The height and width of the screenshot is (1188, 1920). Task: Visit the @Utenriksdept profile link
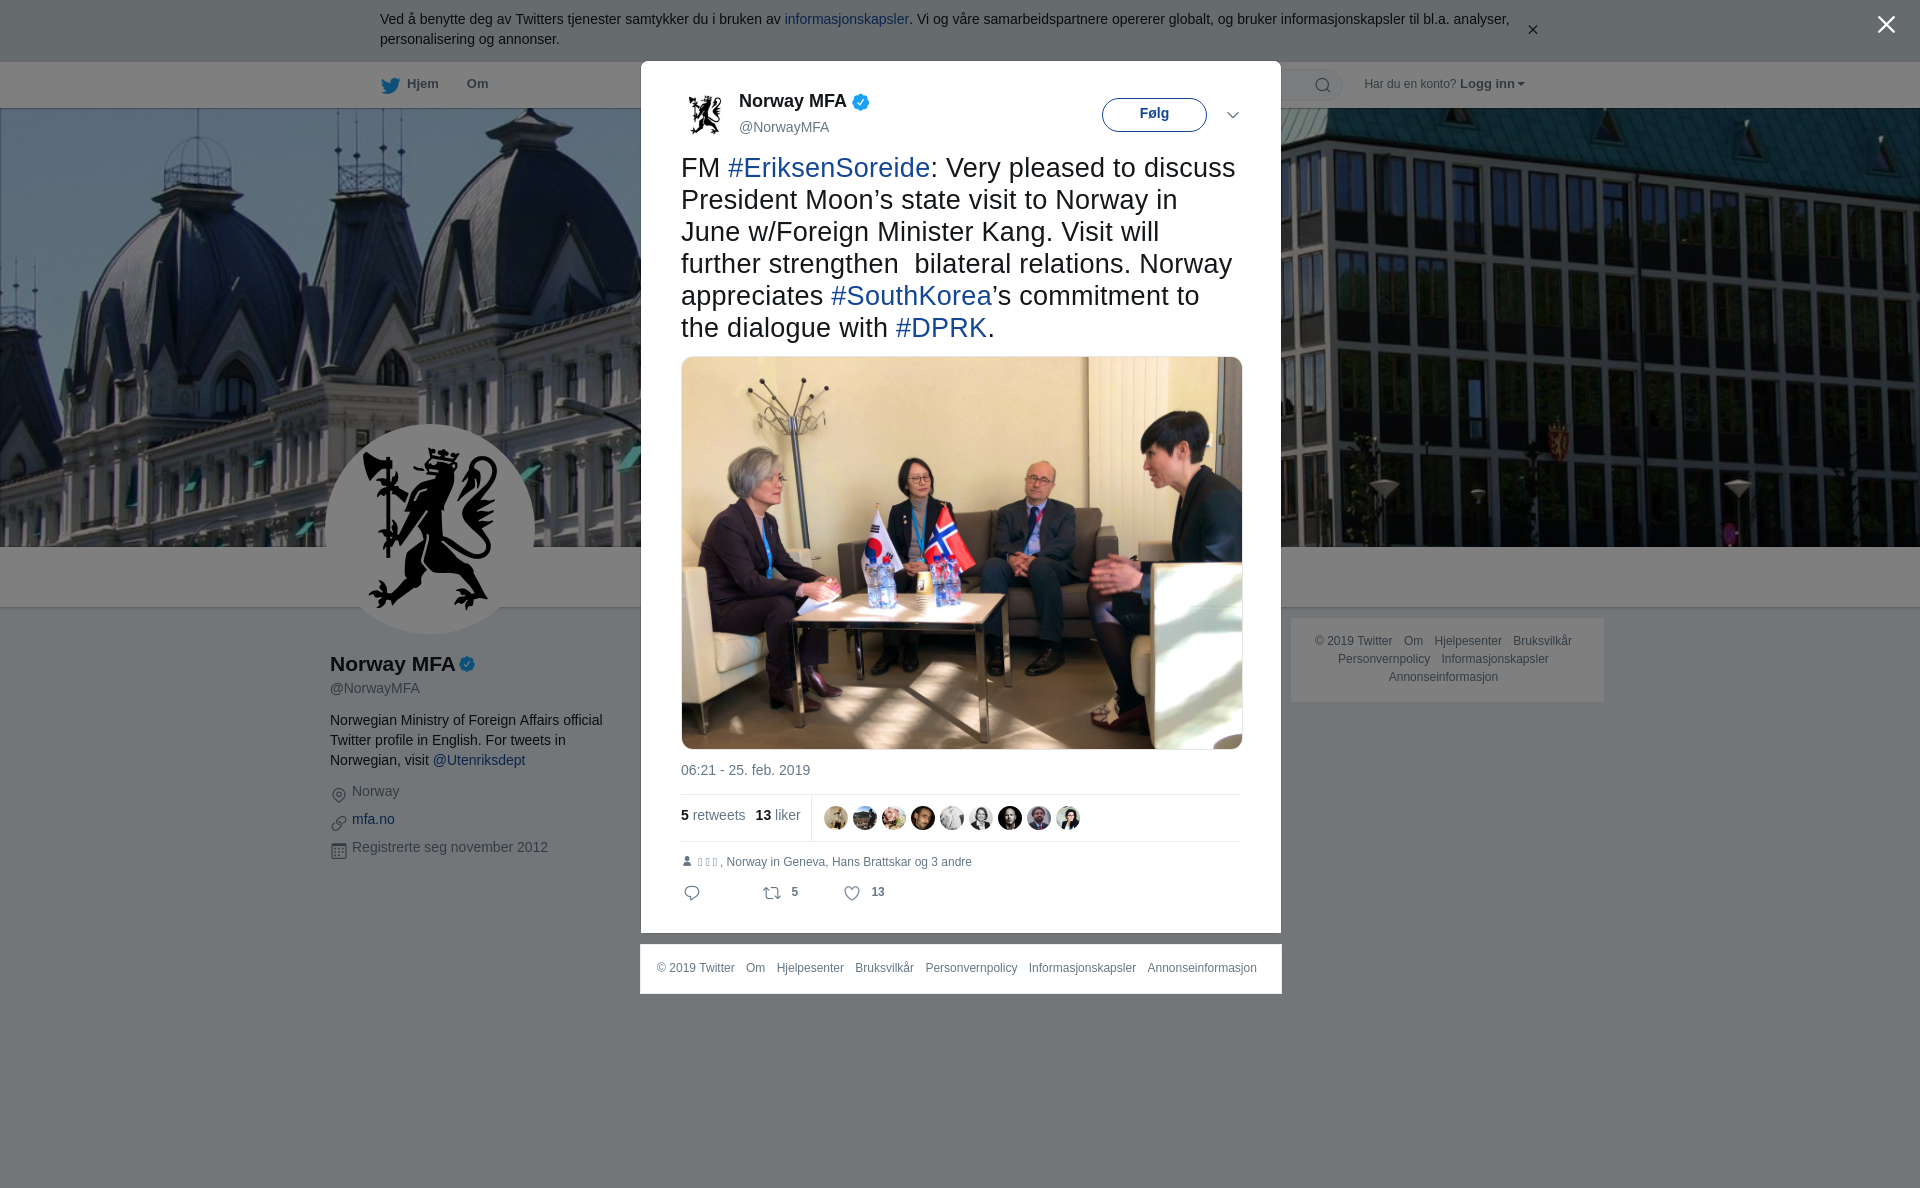click(x=479, y=760)
